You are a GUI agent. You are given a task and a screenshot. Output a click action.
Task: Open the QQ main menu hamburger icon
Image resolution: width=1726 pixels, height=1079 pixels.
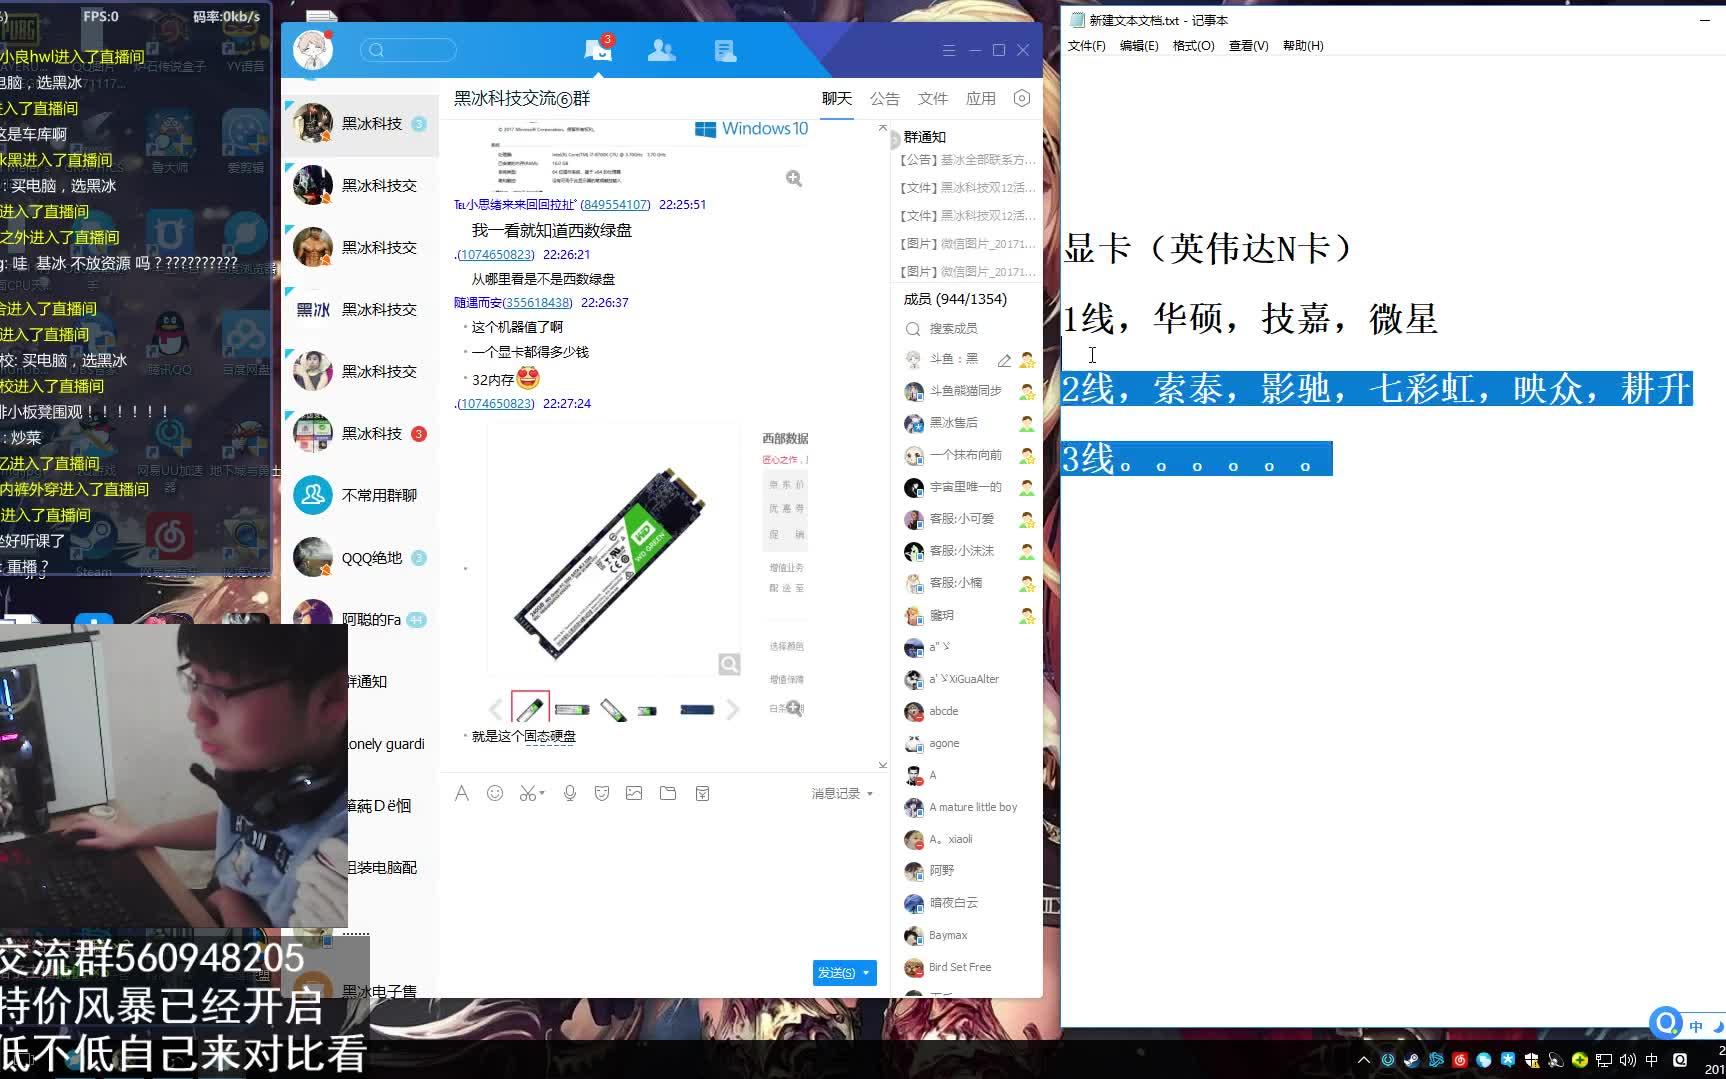[x=949, y=50]
